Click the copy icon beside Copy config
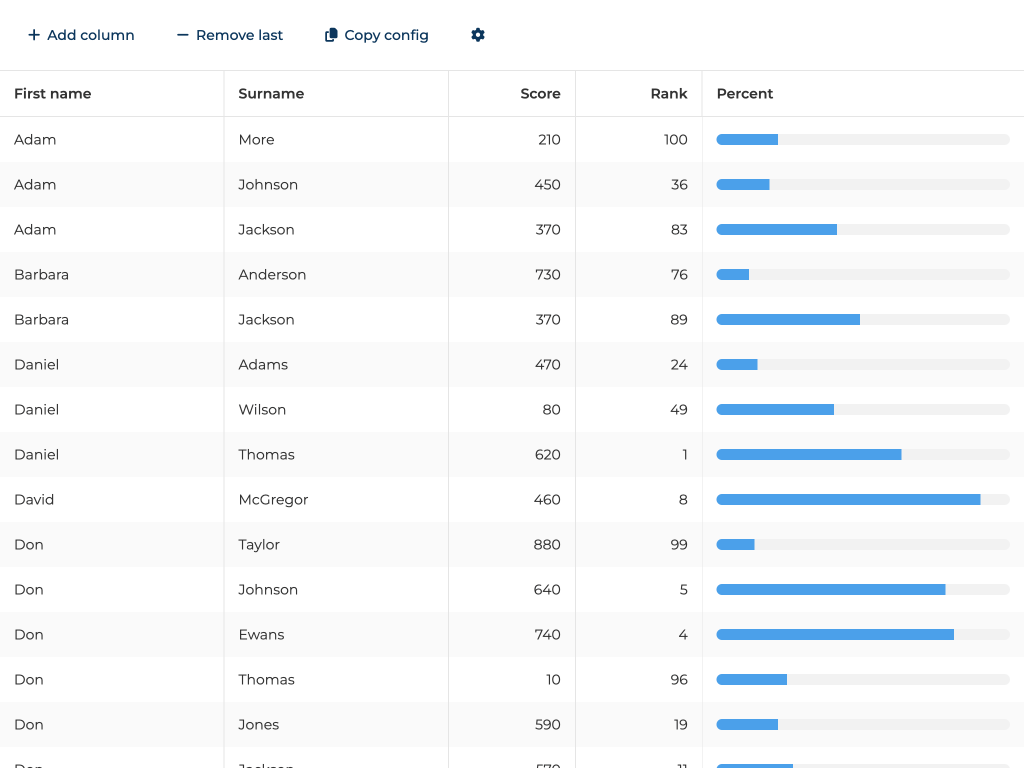 pos(331,35)
